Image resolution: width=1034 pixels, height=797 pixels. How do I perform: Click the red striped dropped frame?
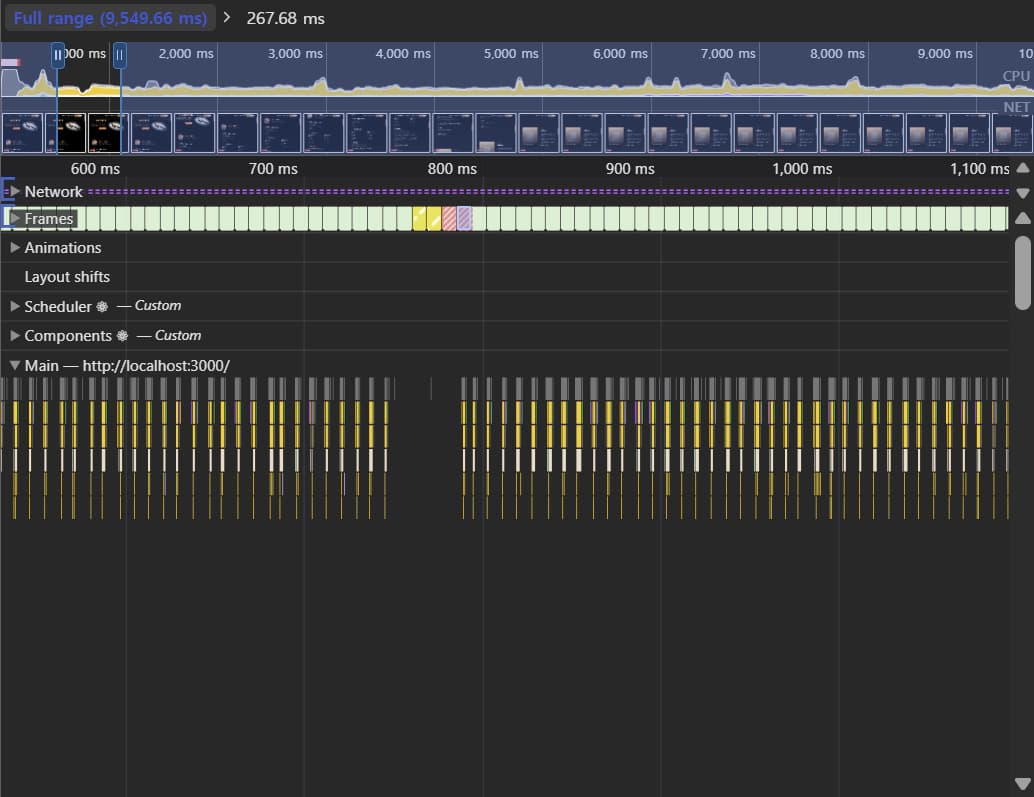(449, 218)
